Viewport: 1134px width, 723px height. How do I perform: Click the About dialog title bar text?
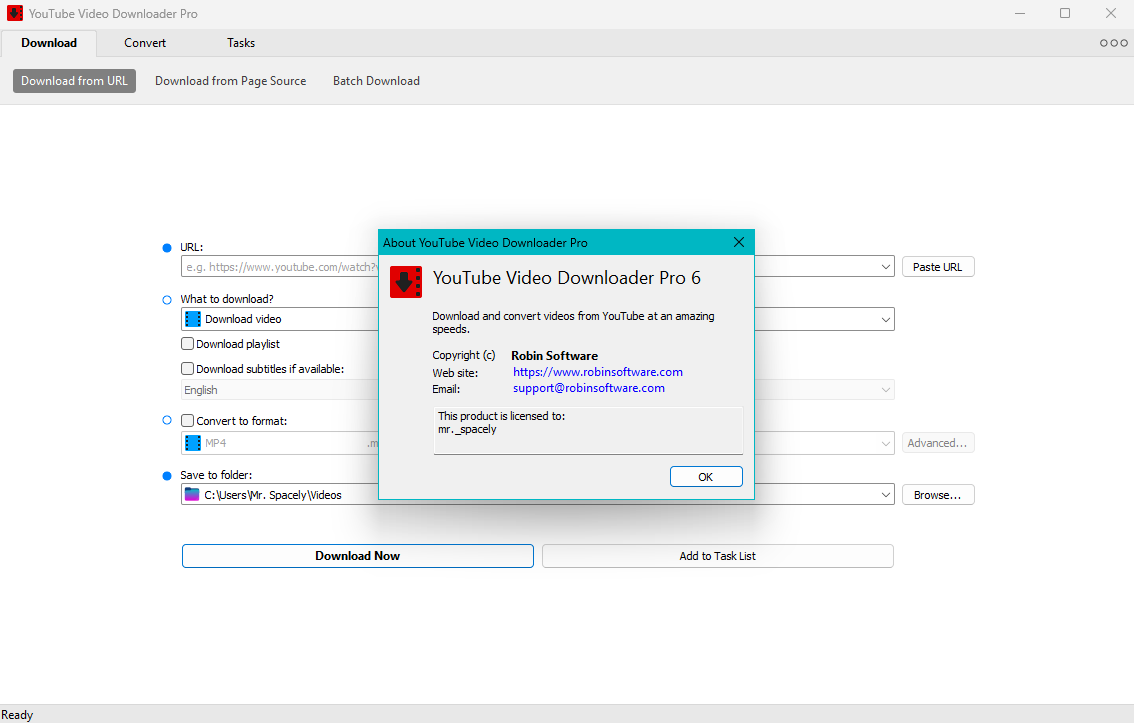[x=485, y=243]
